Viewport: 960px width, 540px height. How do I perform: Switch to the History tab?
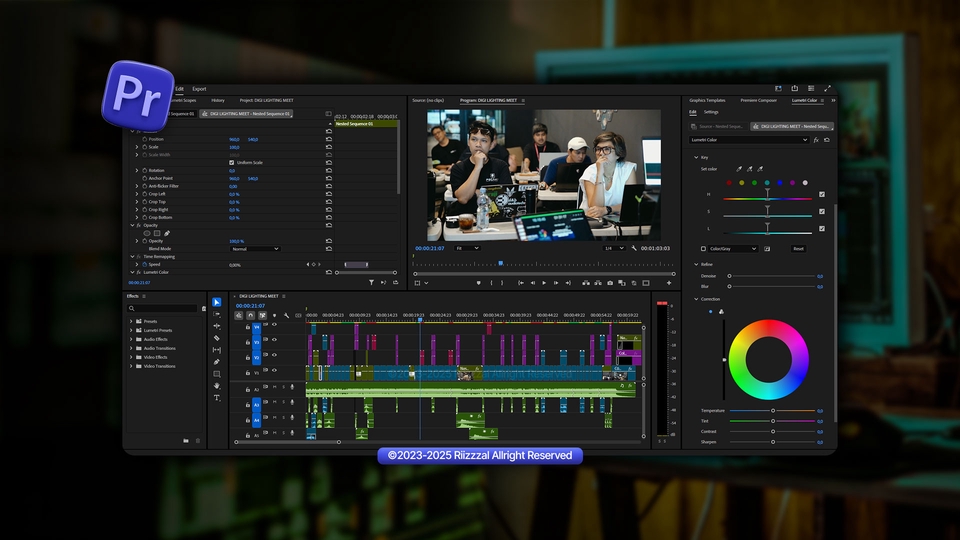(218, 100)
